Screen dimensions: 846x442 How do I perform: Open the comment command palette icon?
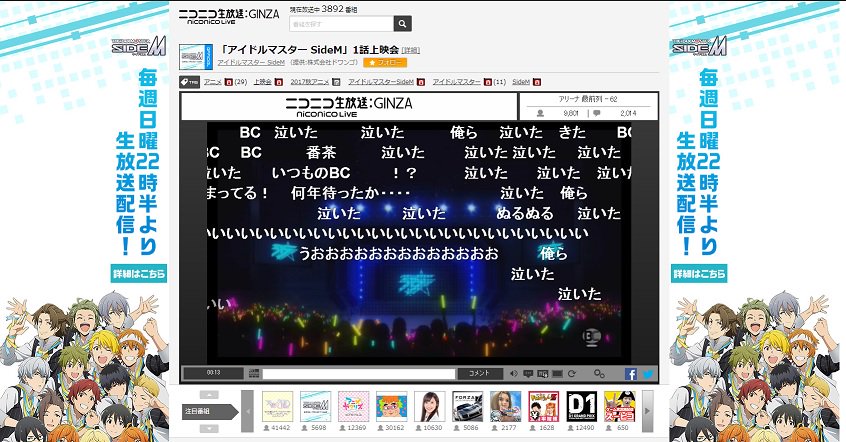tap(254, 373)
